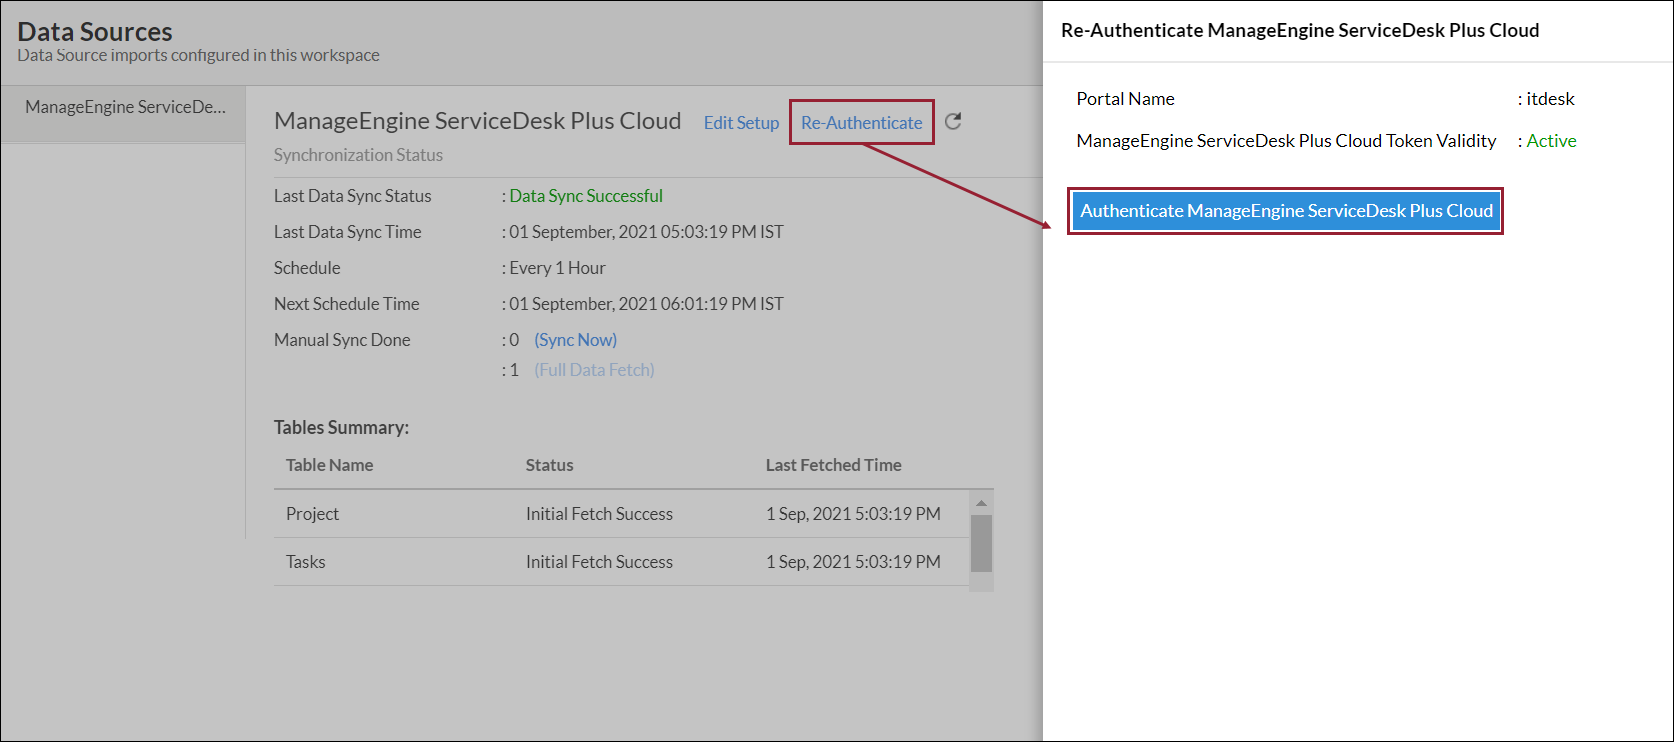Image resolution: width=1674 pixels, height=742 pixels.
Task: Select ManageEngine ServiceDe... in the left sidebar
Action: [125, 107]
